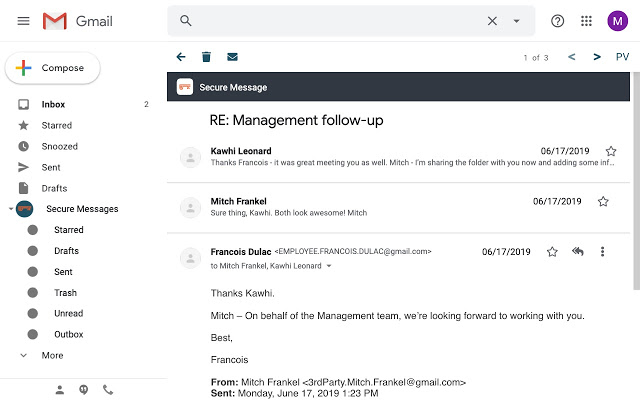640x400 pixels.
Task: Open Starred under Secure Messages
Action: [69, 230]
